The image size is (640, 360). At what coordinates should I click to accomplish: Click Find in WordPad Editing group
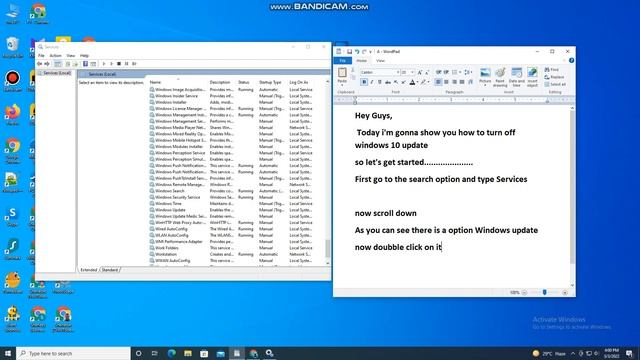pos(551,70)
